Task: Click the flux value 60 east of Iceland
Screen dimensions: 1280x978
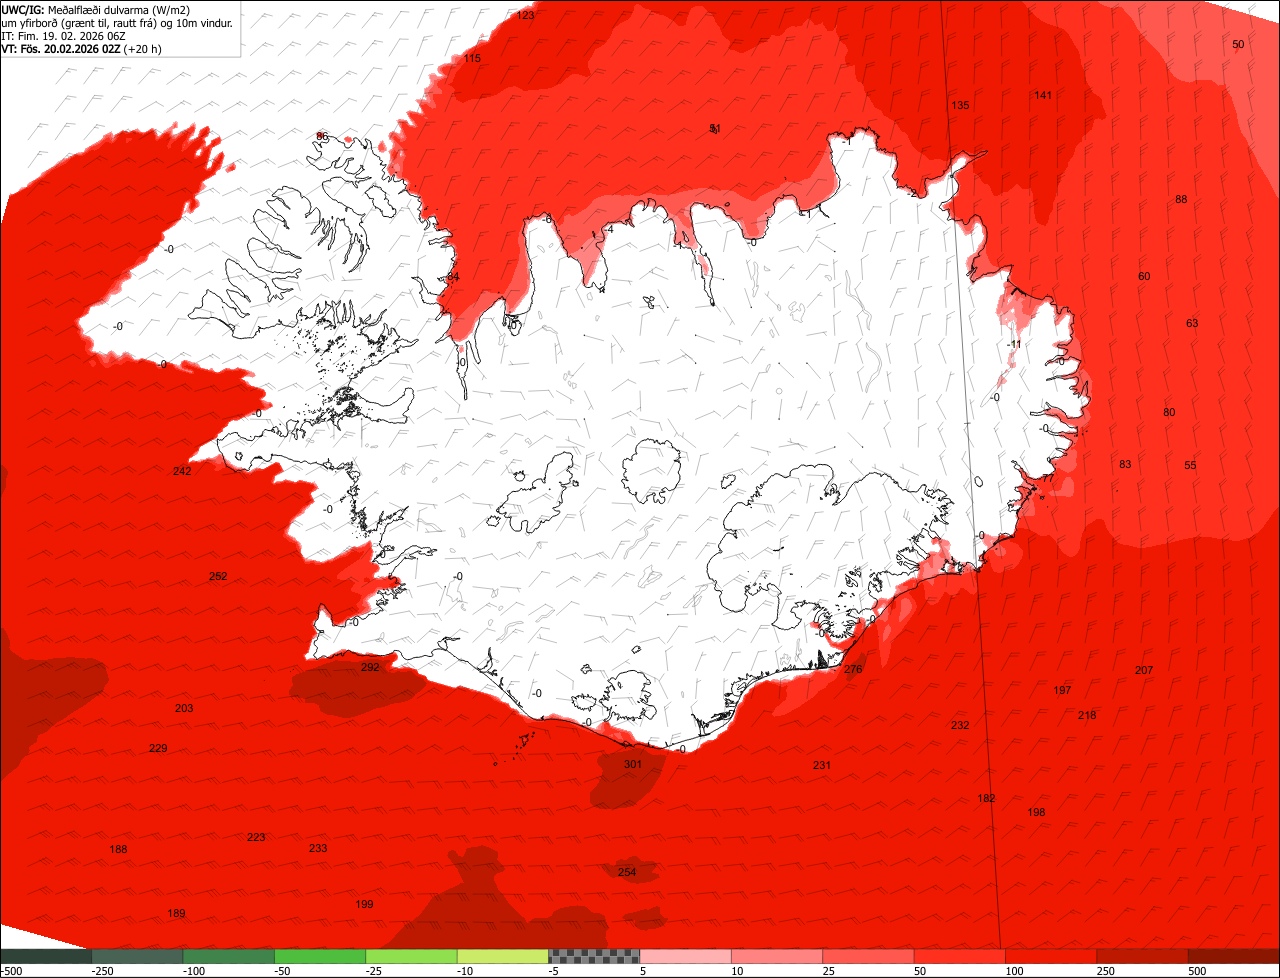Action: pos(1144,276)
